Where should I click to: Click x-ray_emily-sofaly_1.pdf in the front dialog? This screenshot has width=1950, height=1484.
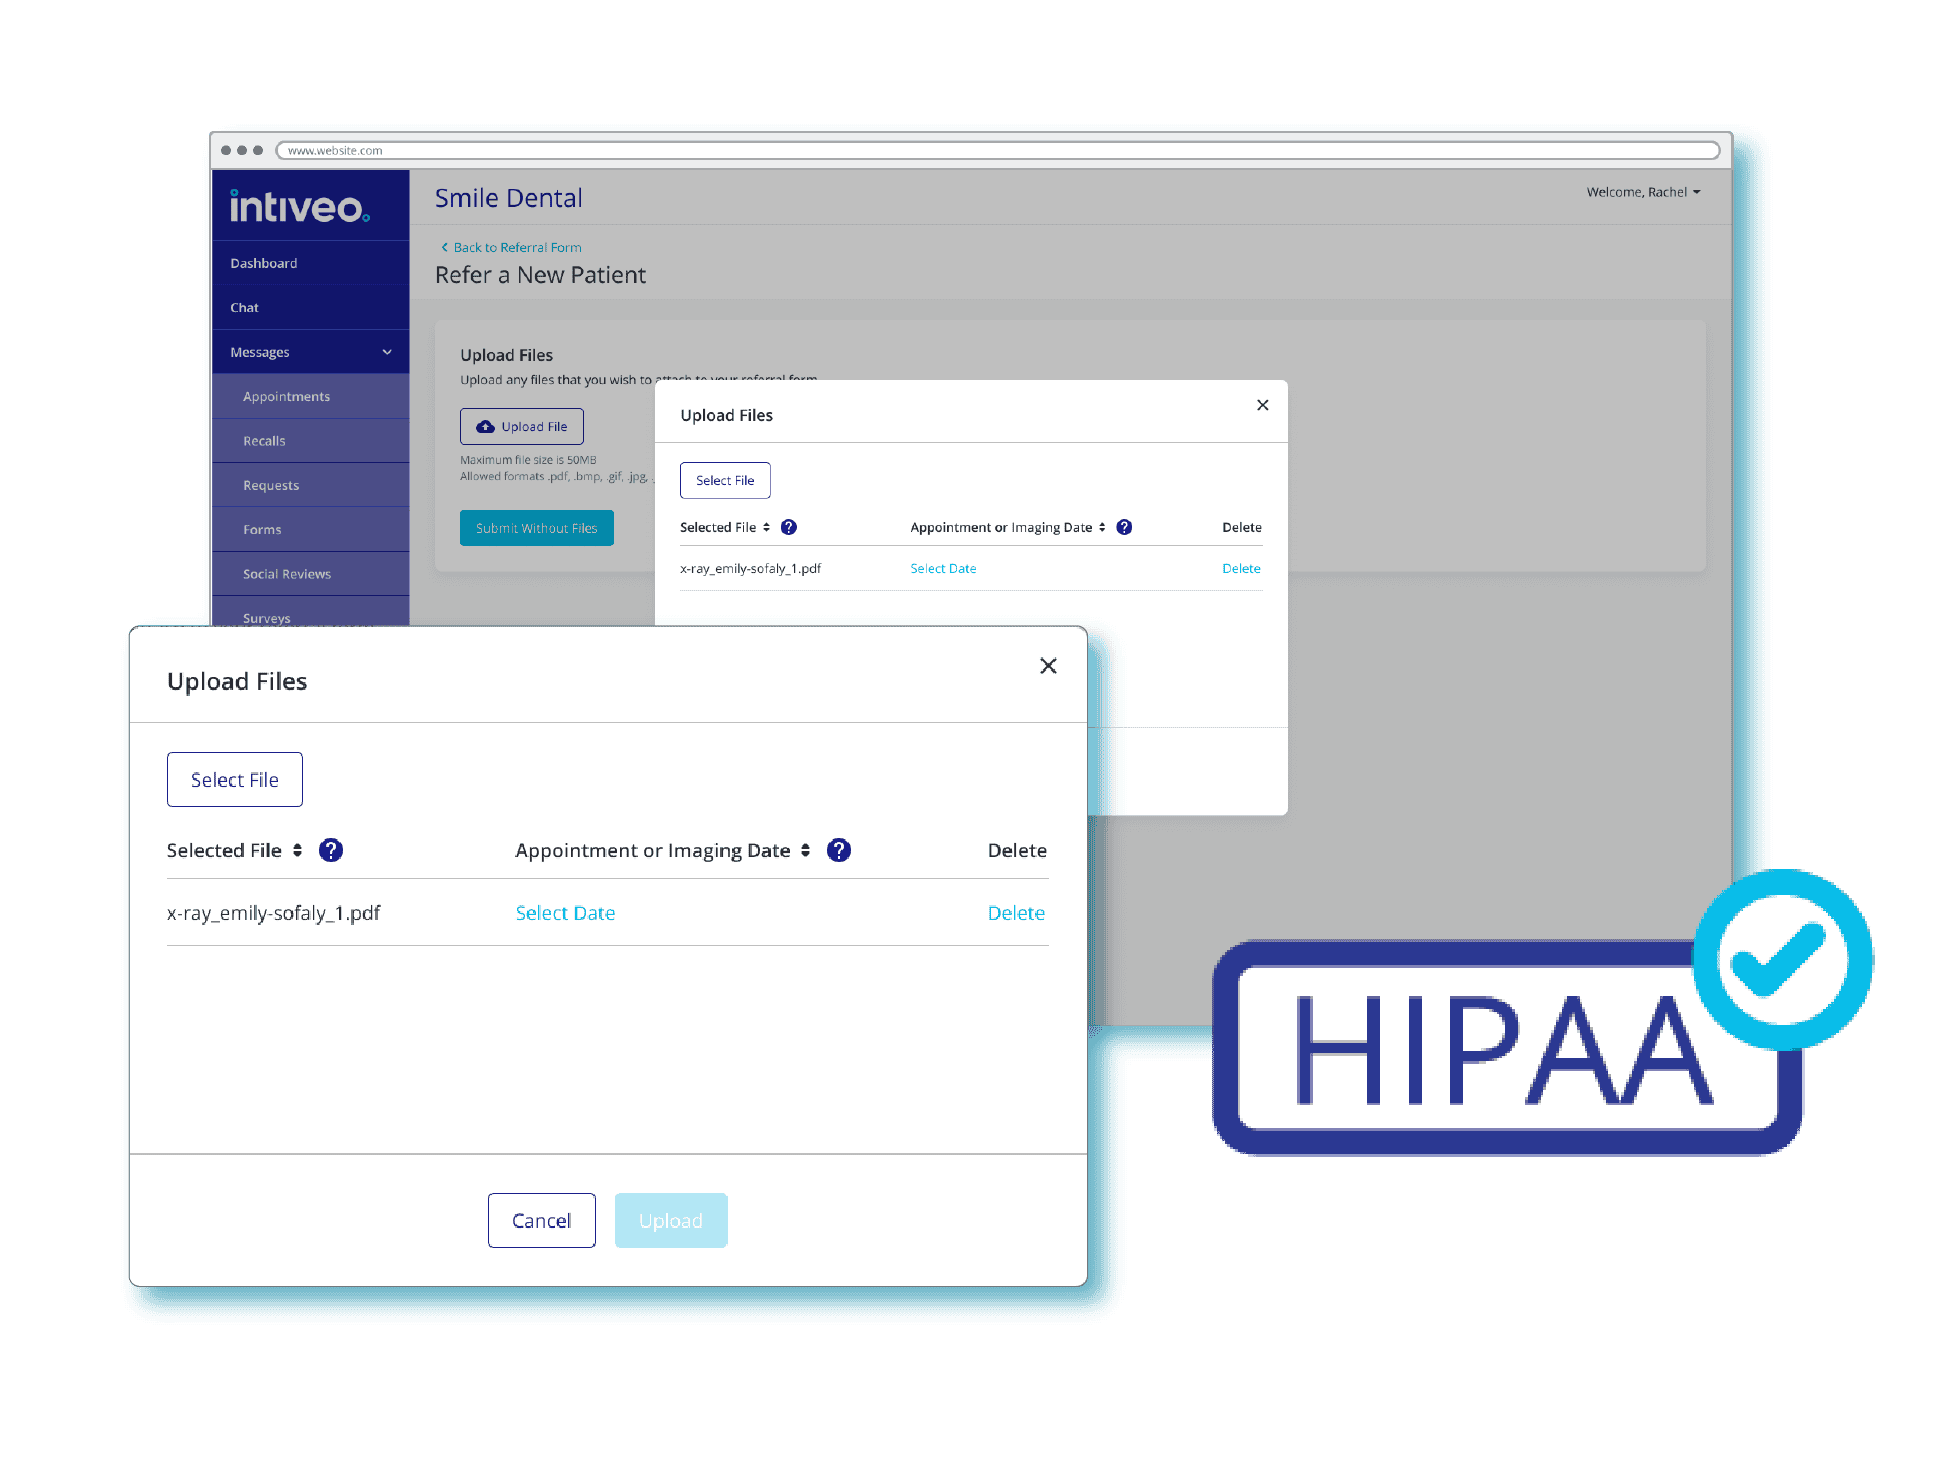point(274,913)
